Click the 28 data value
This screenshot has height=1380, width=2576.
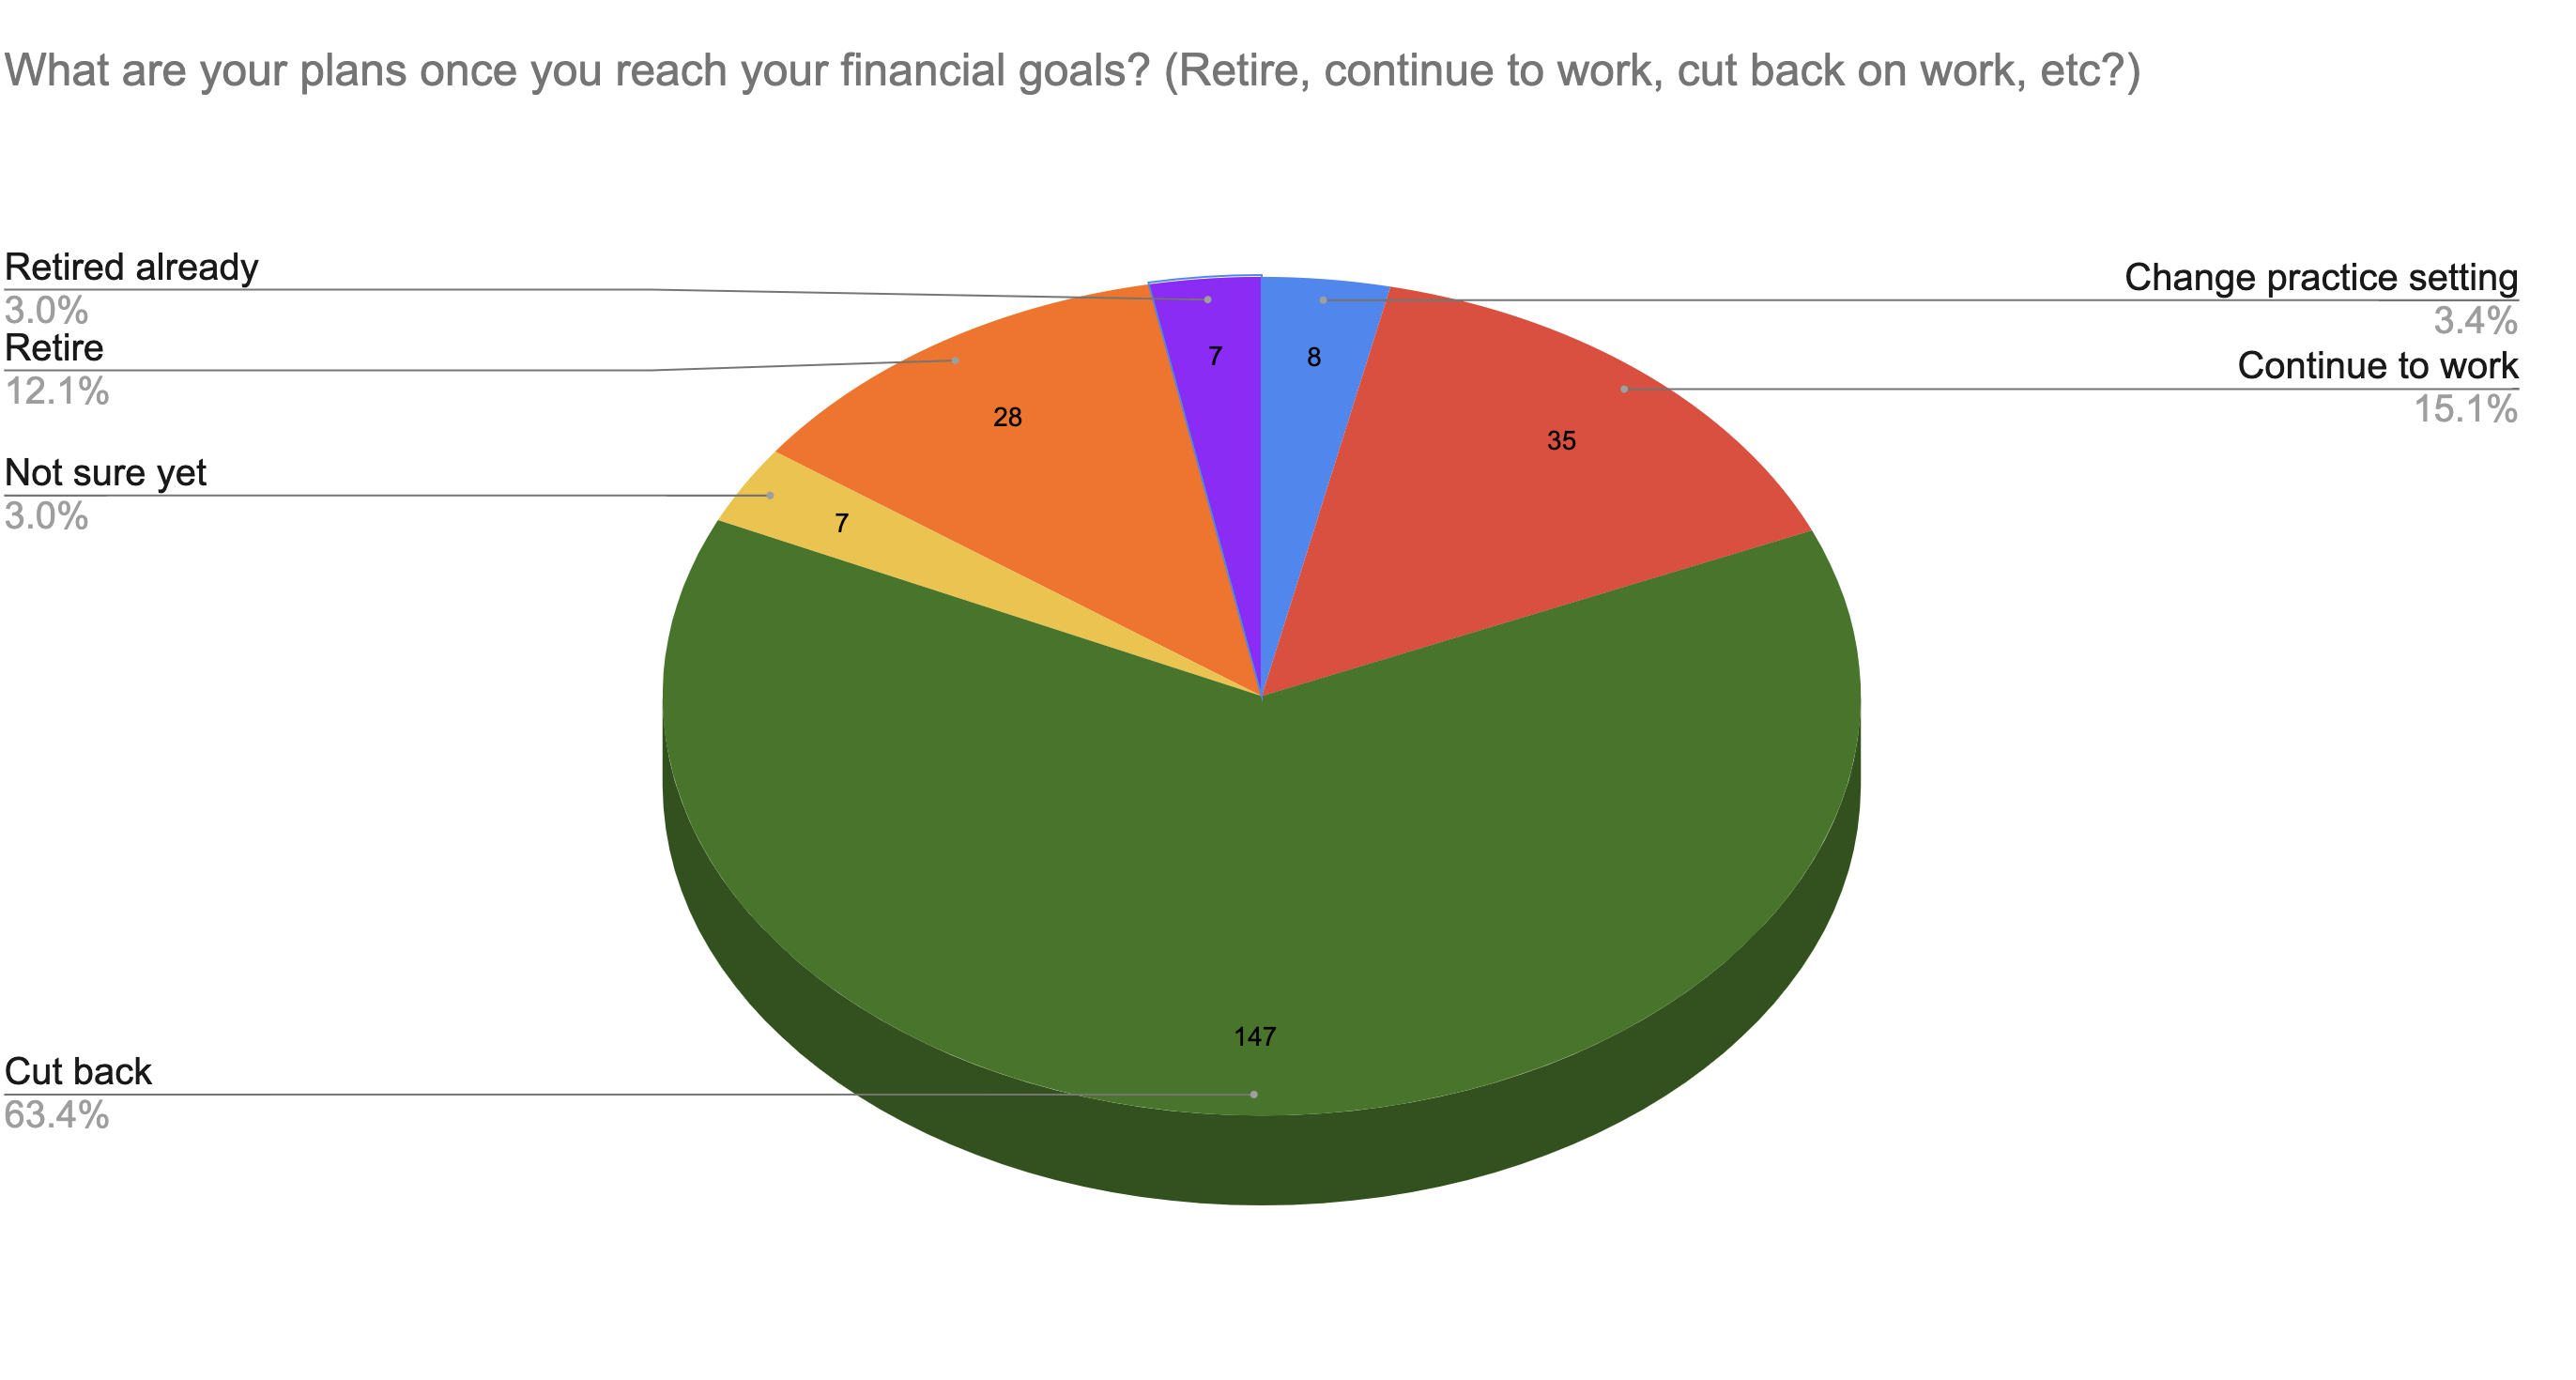pyautogui.click(x=1007, y=418)
